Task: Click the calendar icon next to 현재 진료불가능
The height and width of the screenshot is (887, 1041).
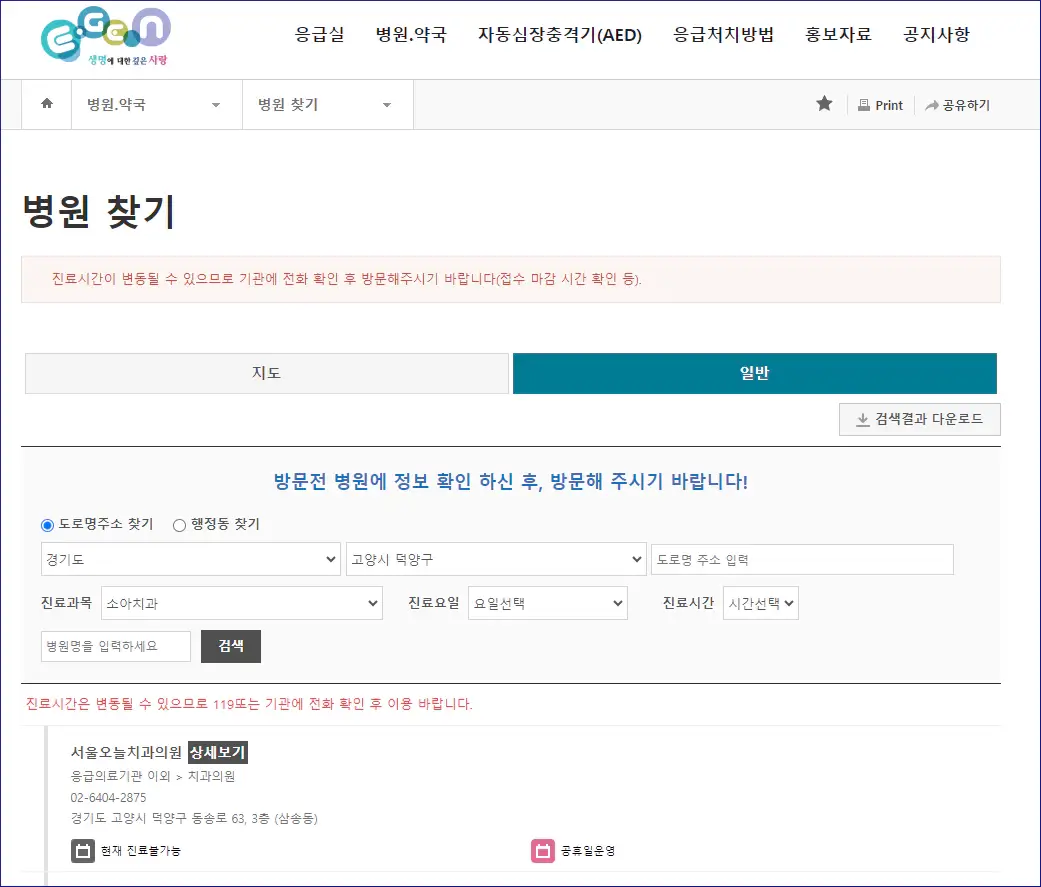Action: pos(85,851)
